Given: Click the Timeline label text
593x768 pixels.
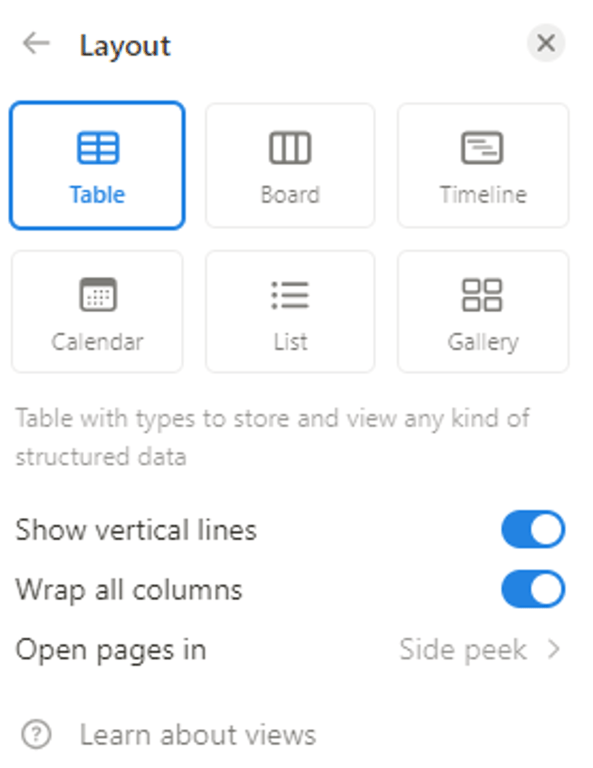Looking at the screenshot, I should pos(483,194).
